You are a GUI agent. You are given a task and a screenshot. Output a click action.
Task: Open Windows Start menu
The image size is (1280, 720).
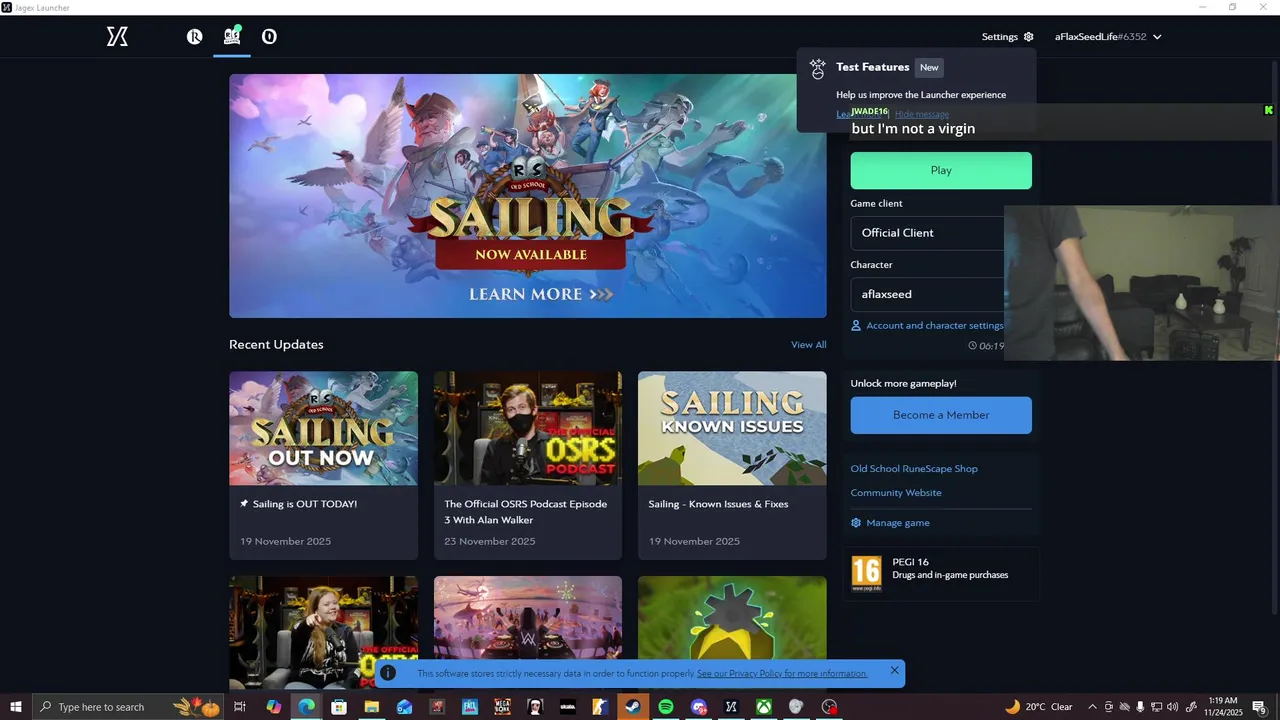click(16, 707)
